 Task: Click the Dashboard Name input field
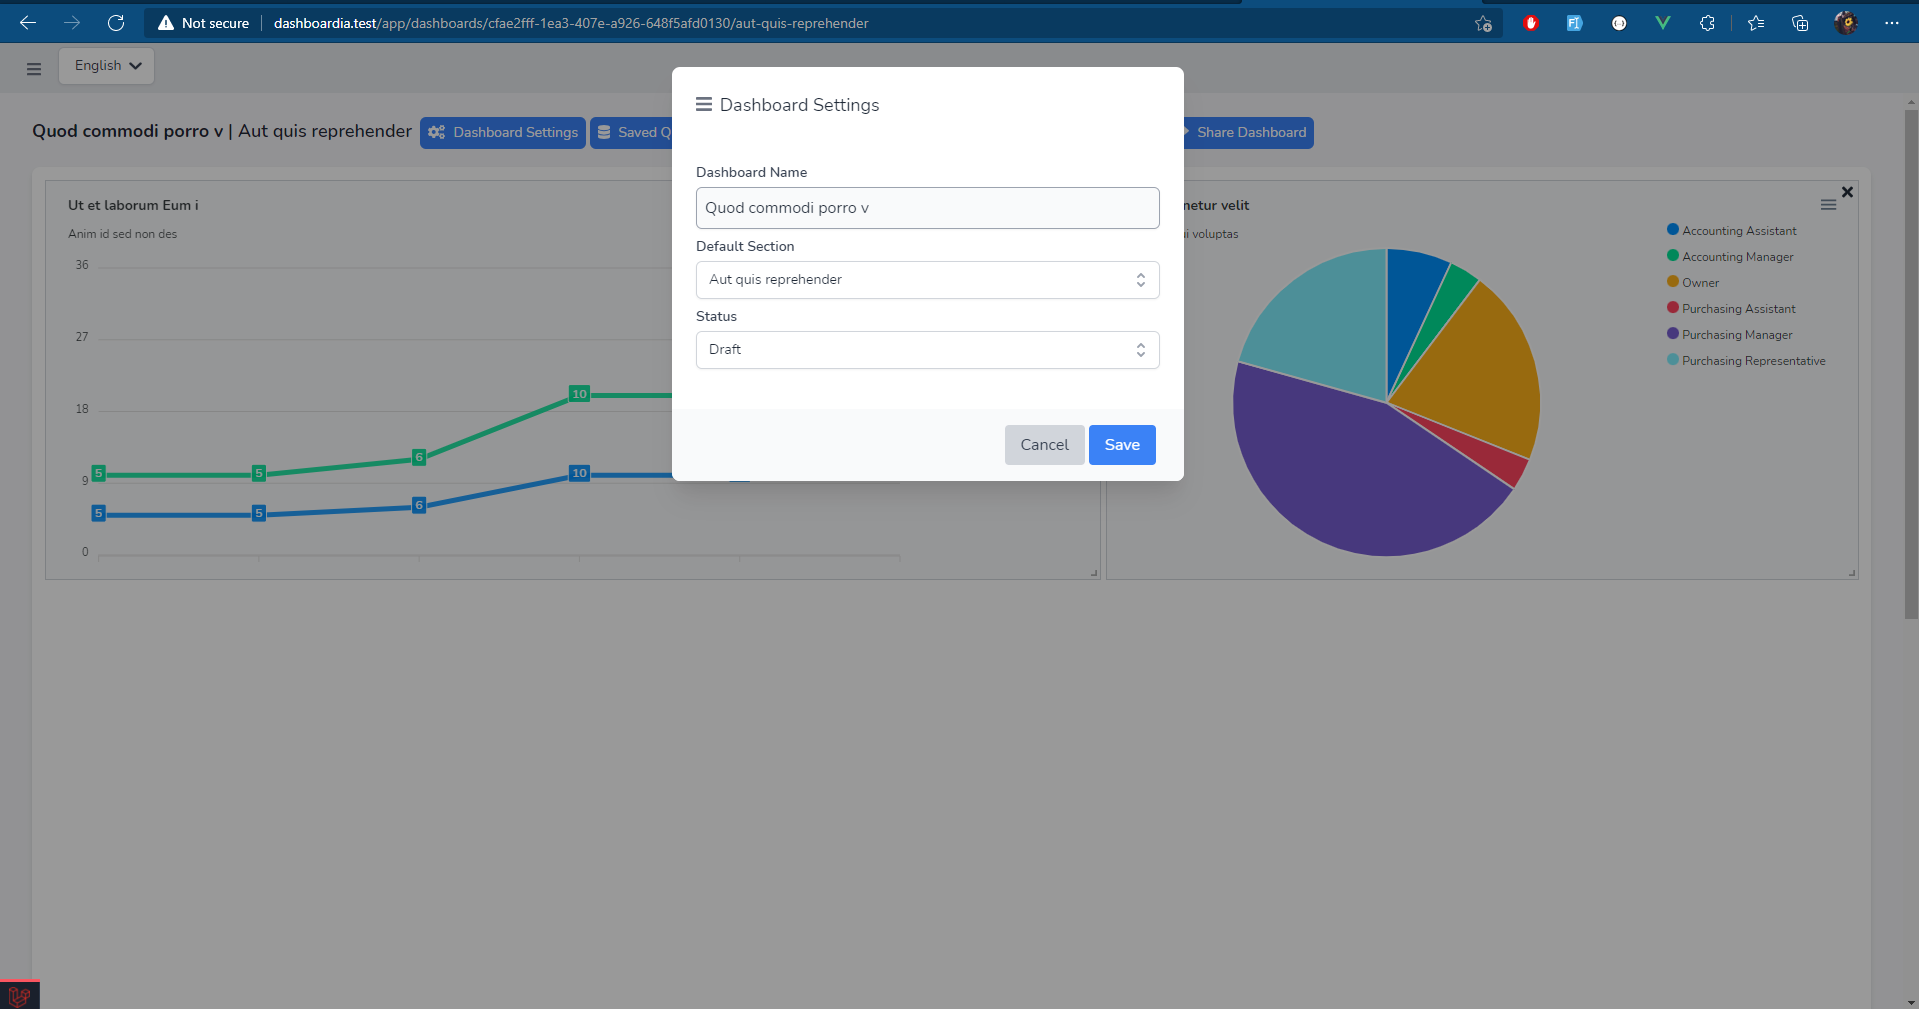[x=927, y=208]
